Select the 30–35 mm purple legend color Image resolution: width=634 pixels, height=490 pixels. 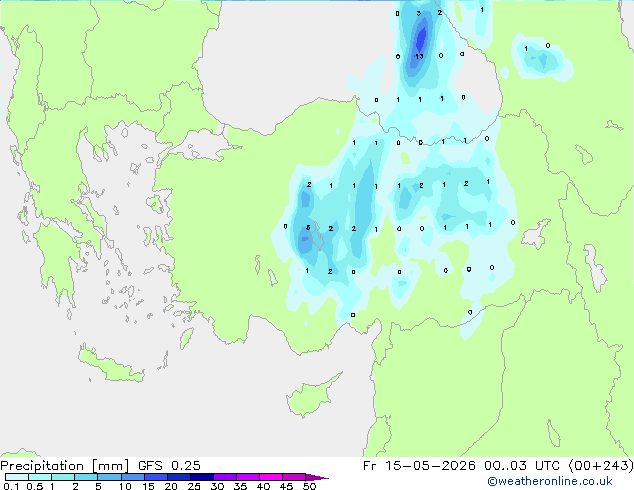(x=225, y=477)
